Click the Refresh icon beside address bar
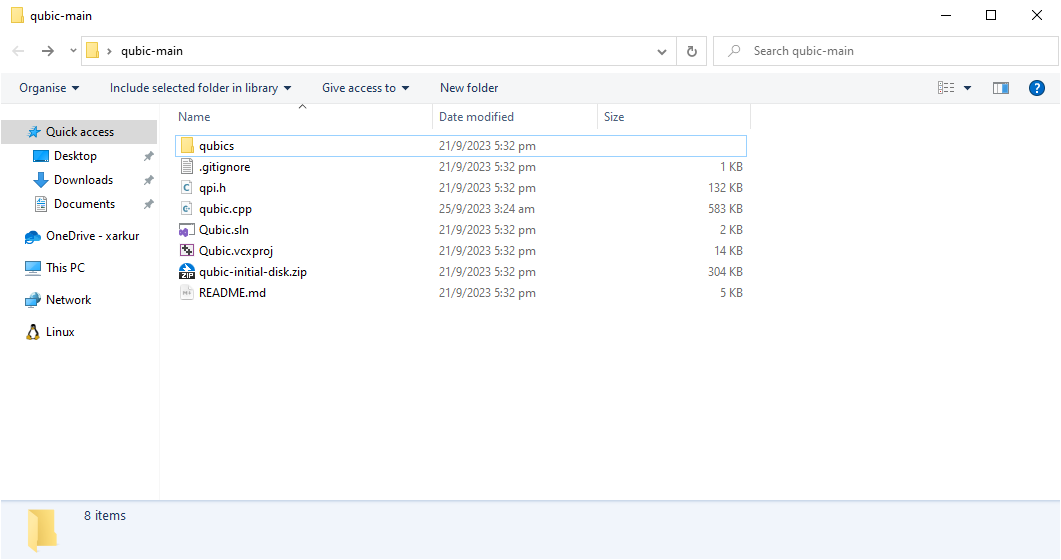 (x=692, y=51)
